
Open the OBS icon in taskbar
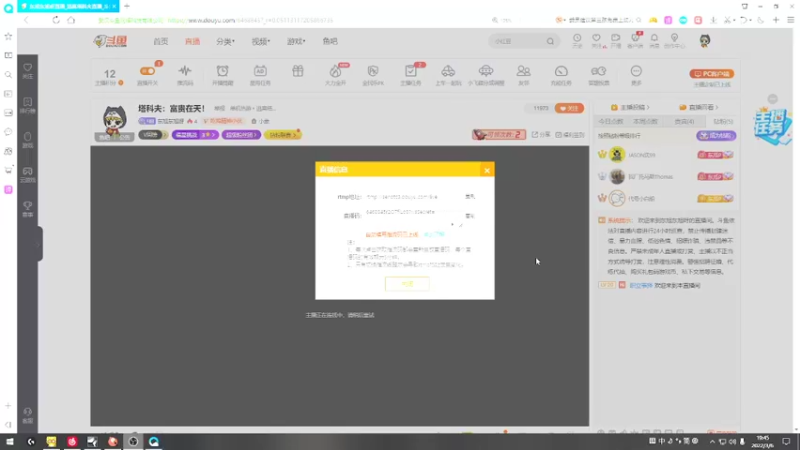pyautogui.click(x=133, y=441)
